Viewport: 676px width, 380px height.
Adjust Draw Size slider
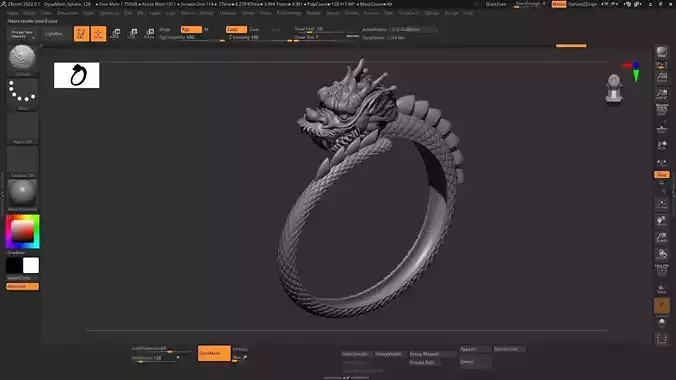(x=325, y=38)
